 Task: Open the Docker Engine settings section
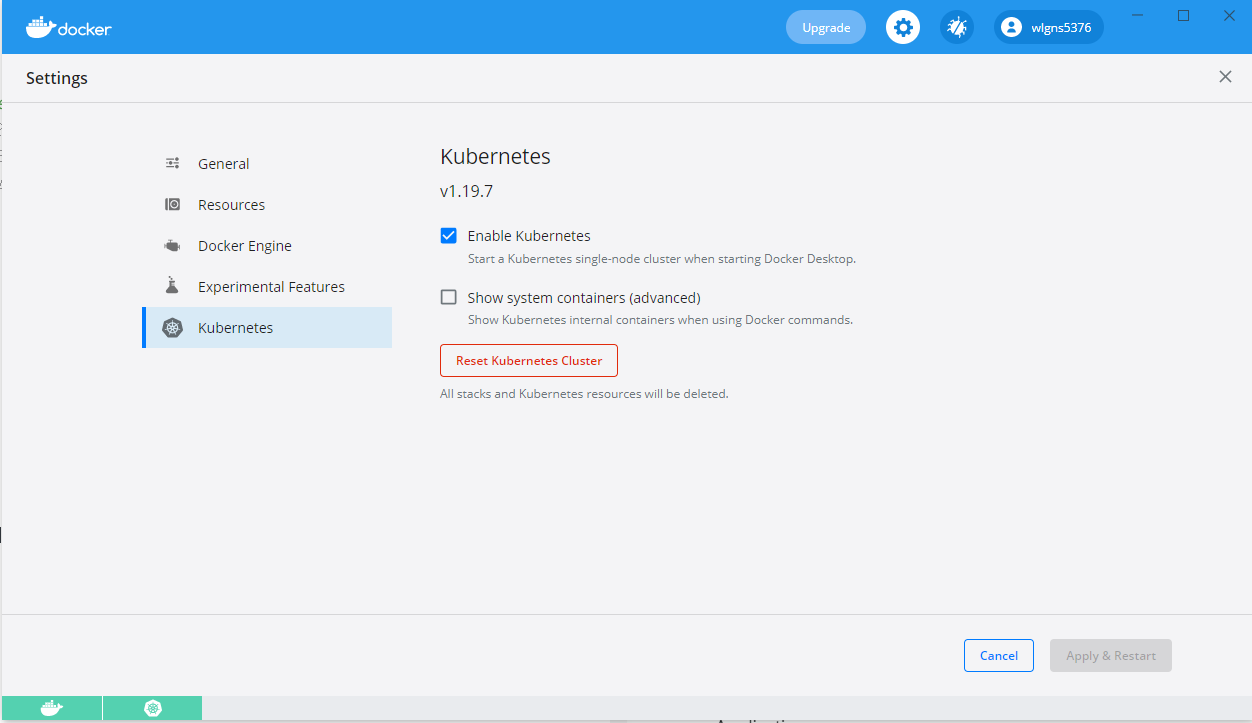click(x=245, y=246)
